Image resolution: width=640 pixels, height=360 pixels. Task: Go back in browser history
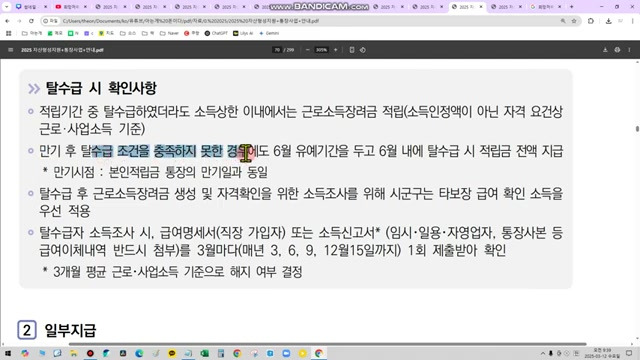click(7, 21)
